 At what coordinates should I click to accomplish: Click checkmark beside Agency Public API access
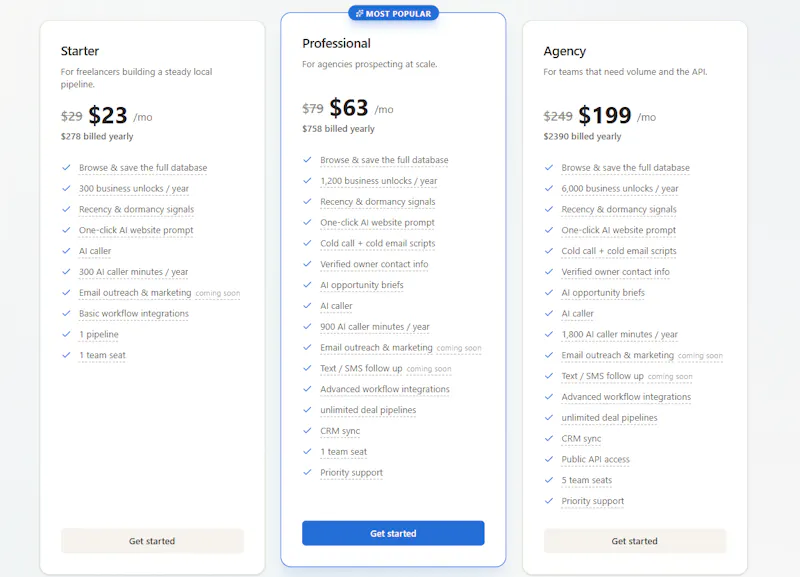(x=549, y=459)
